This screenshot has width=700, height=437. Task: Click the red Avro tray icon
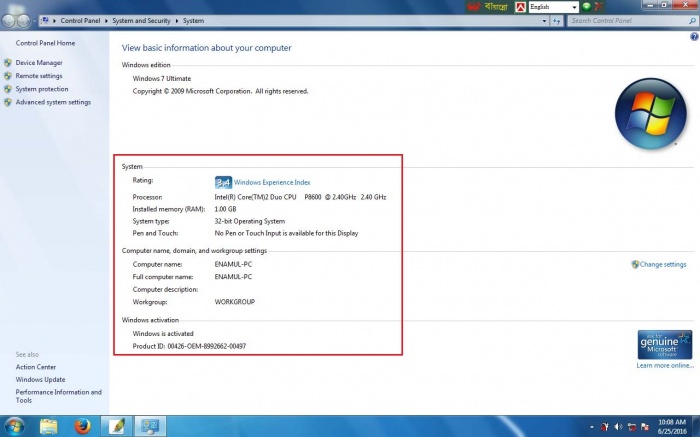pyautogui.click(x=605, y=427)
